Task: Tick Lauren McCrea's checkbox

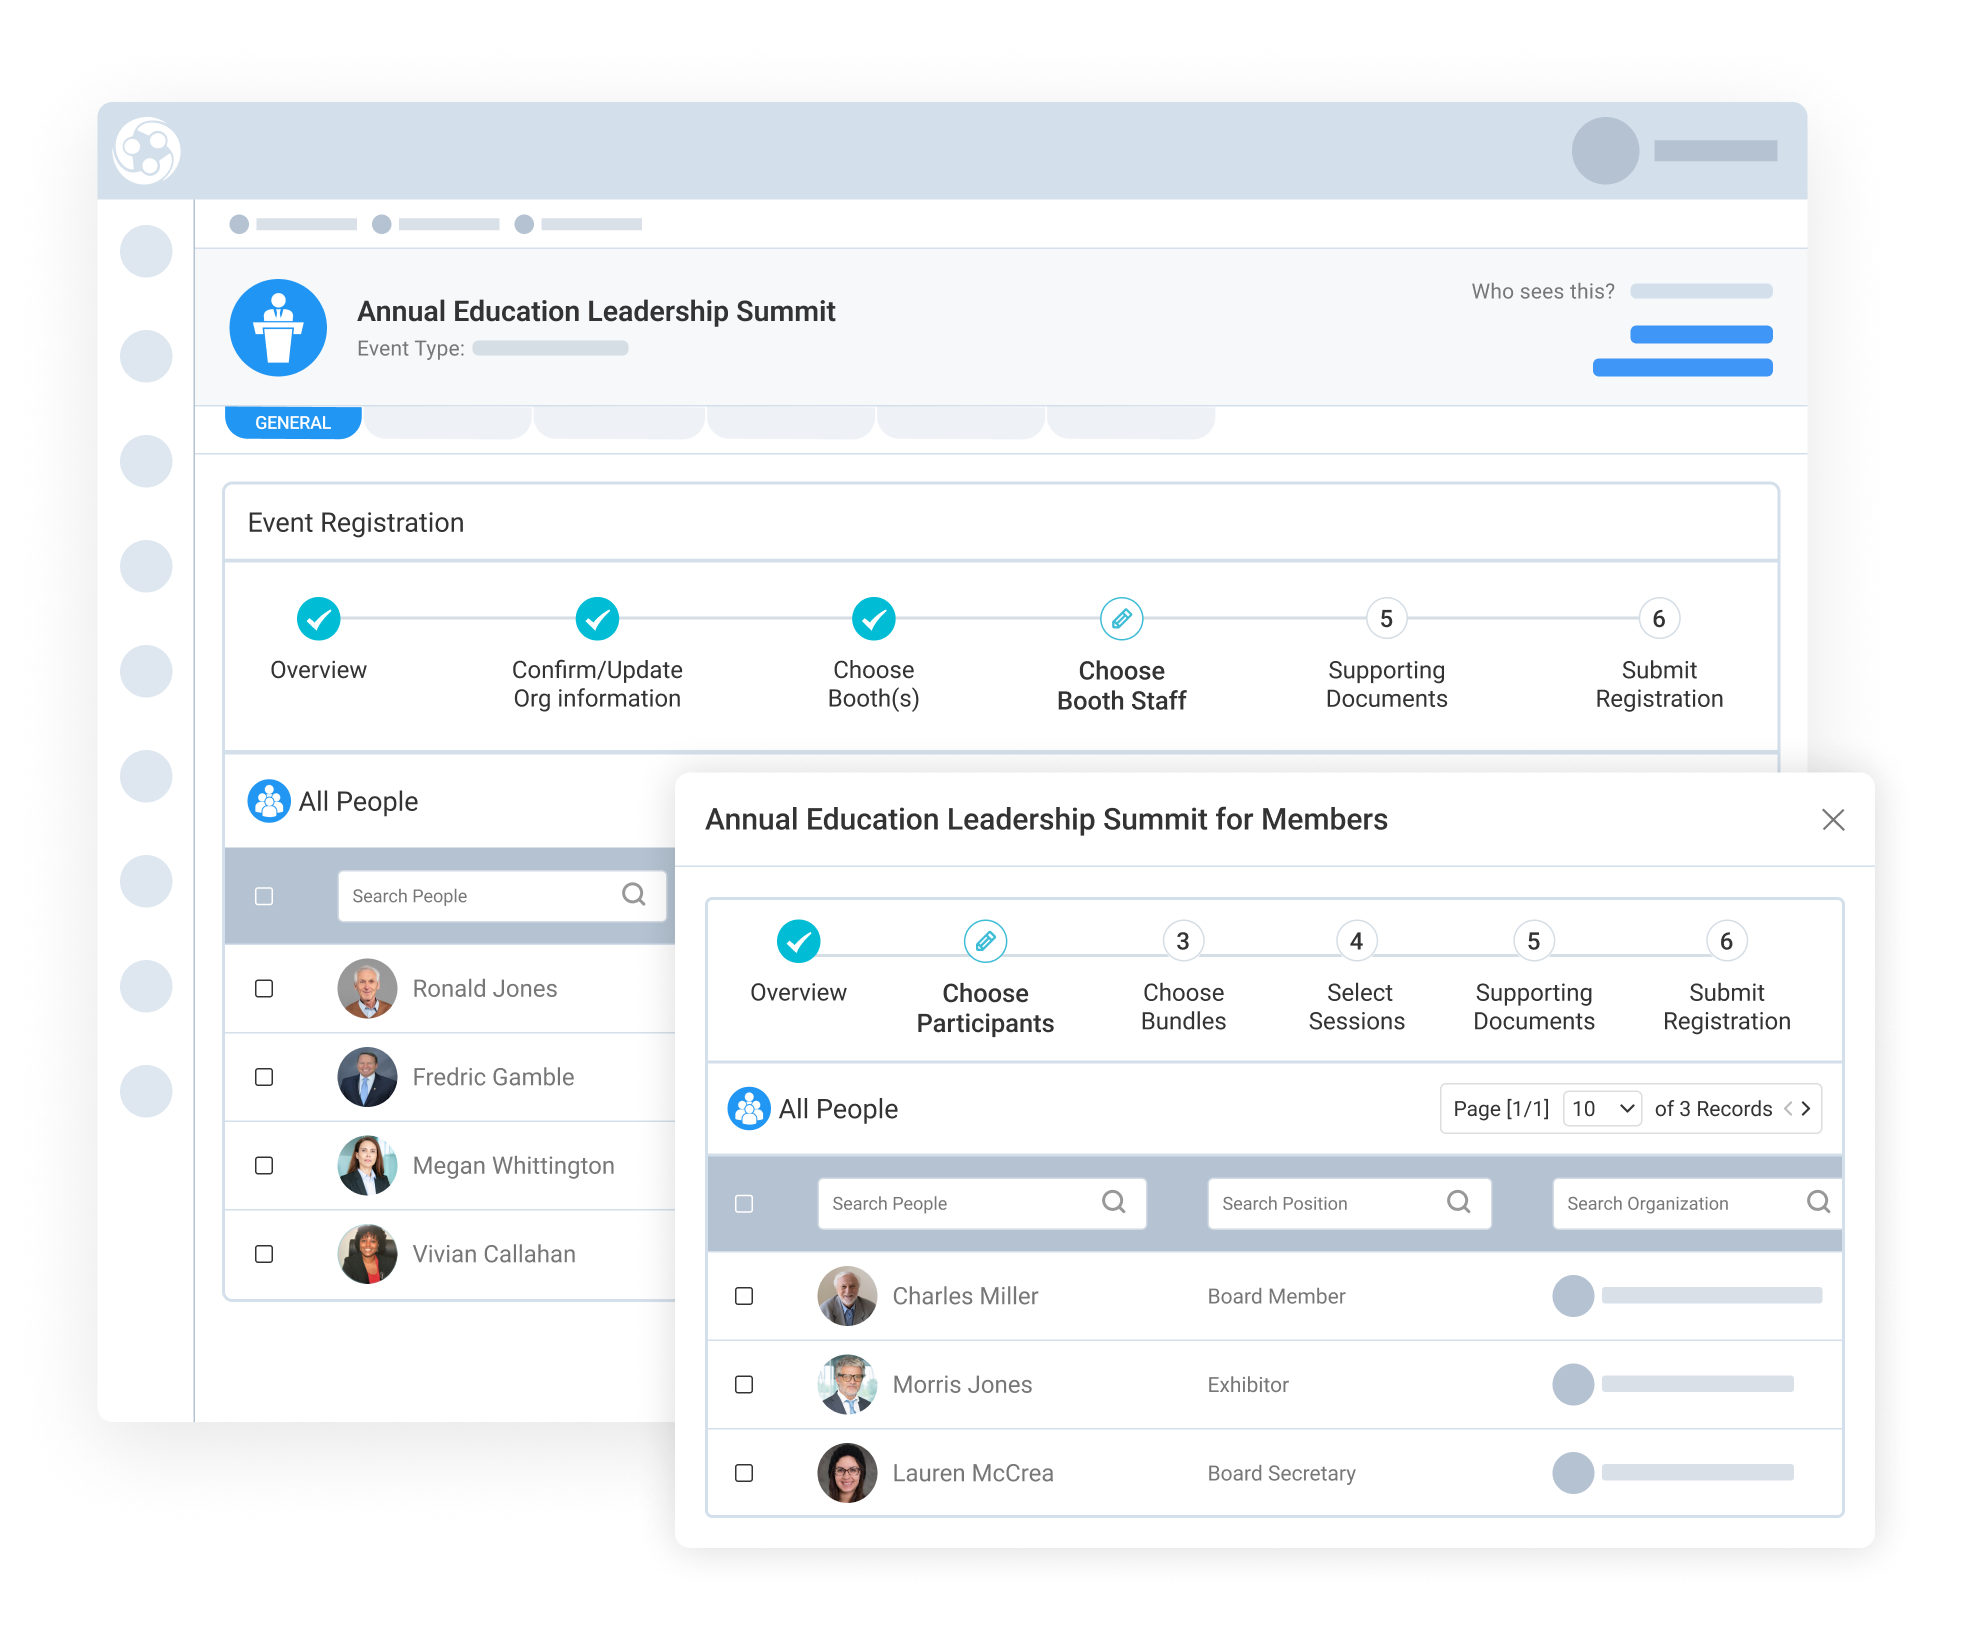Action: point(744,1473)
